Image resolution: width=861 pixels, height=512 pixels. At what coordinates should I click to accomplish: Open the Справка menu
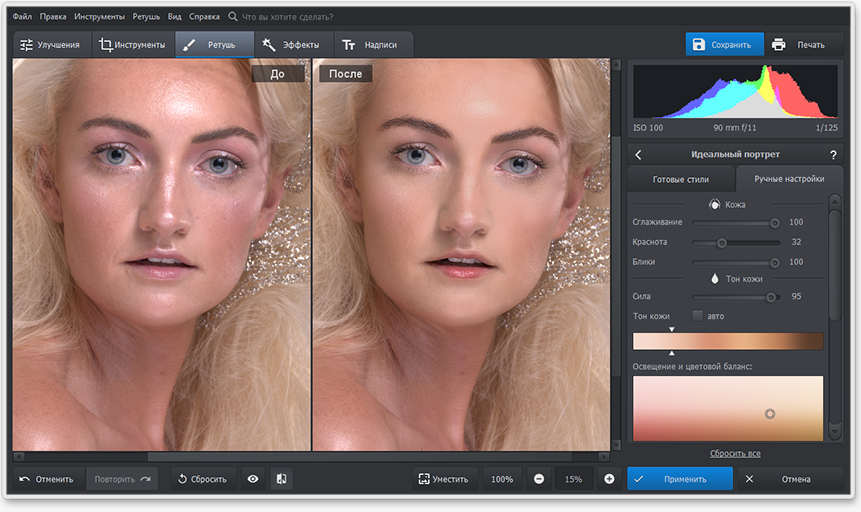(204, 16)
